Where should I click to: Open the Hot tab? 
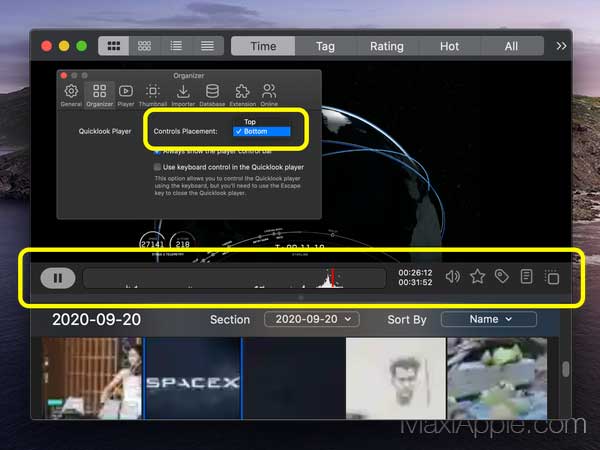pyautogui.click(x=449, y=46)
